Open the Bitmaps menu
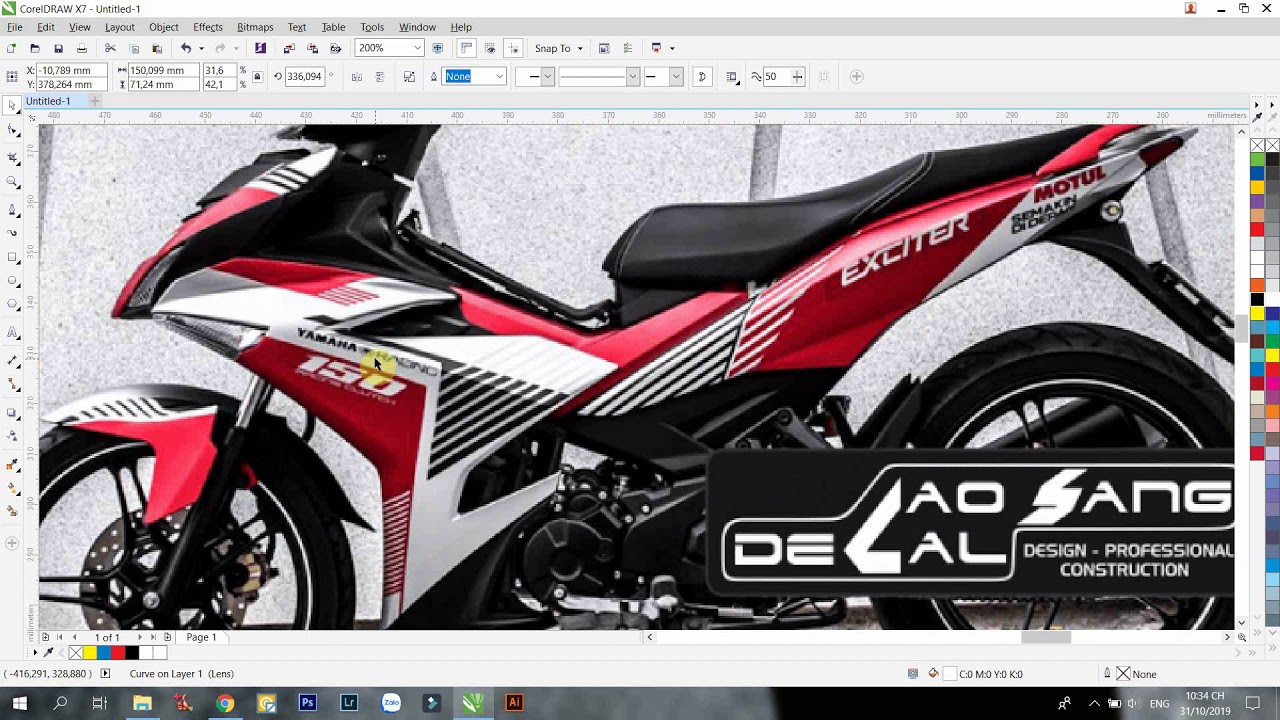This screenshot has height=720, width=1280. tap(255, 27)
